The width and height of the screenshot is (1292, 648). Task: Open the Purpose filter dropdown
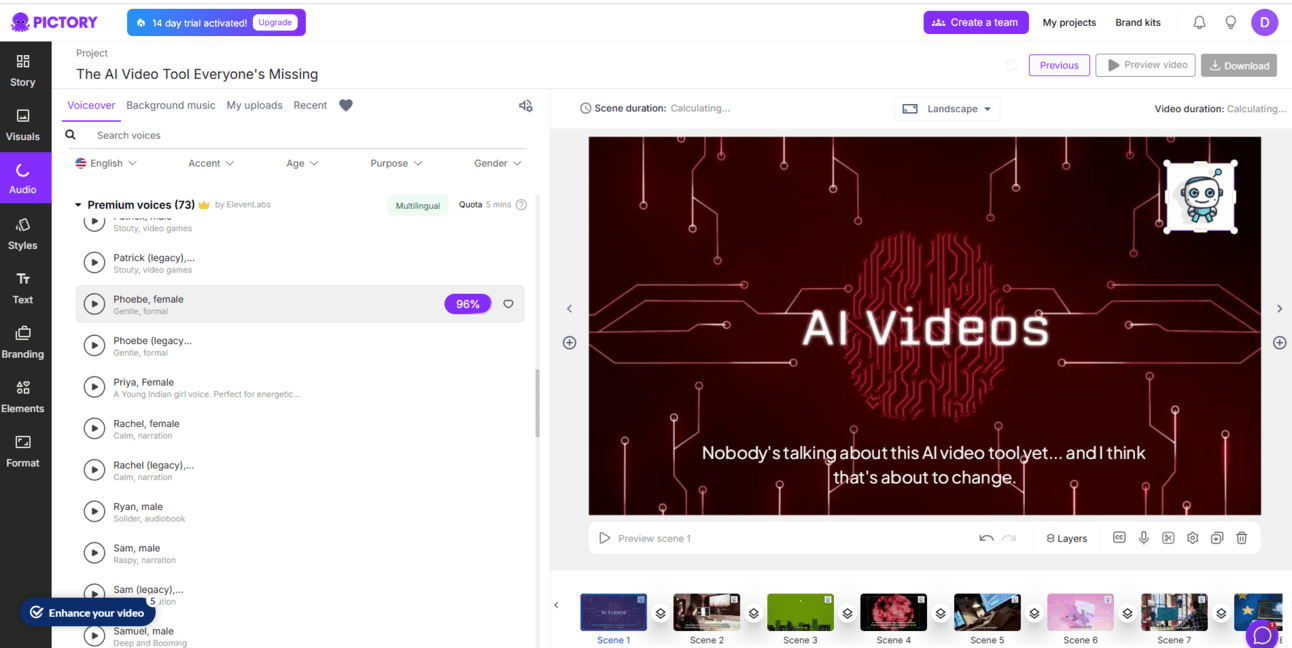(x=396, y=163)
